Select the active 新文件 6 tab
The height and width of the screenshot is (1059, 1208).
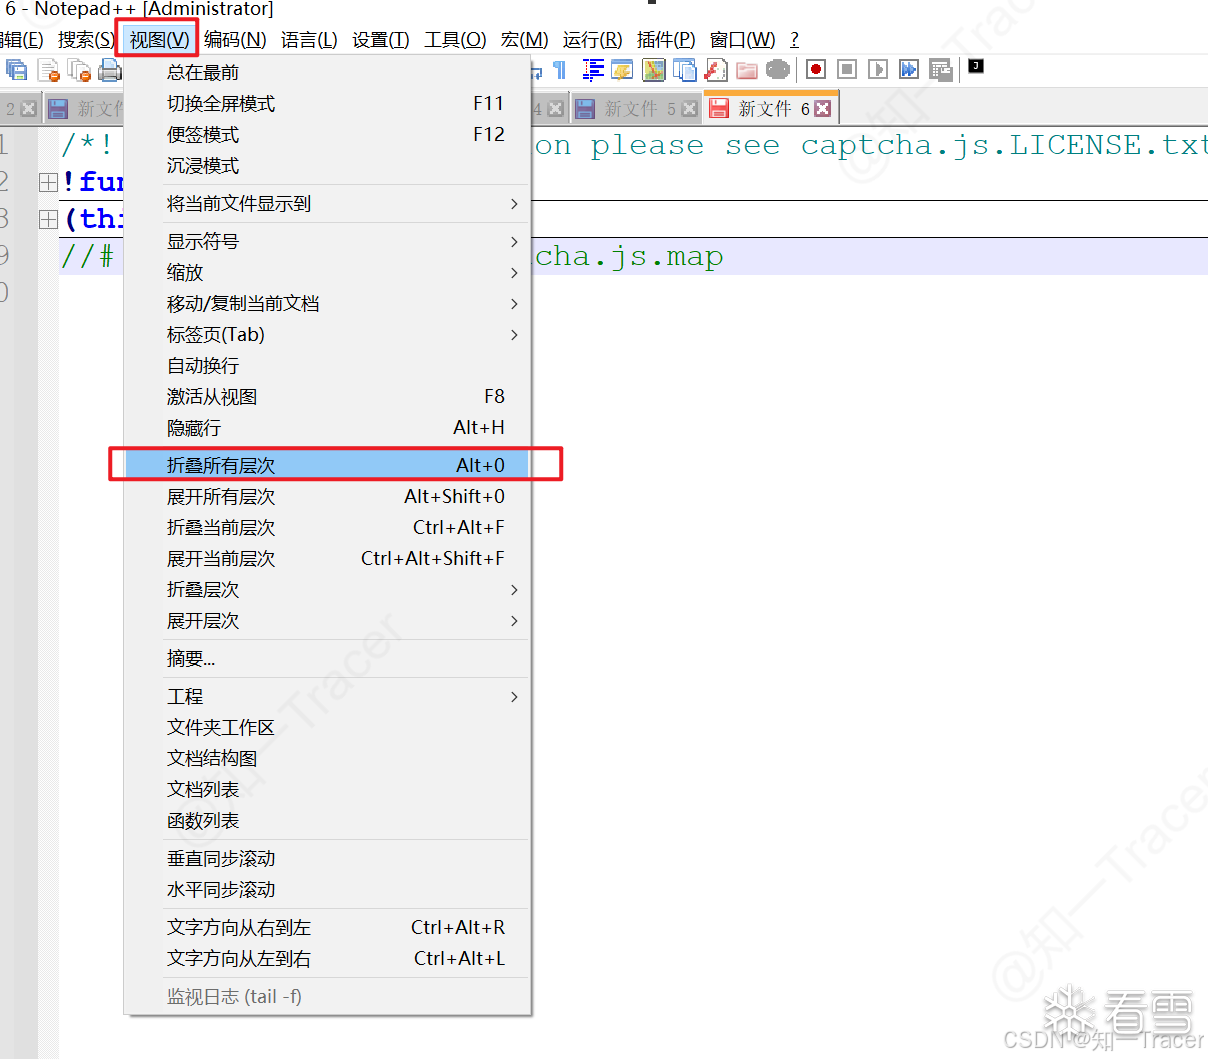click(x=770, y=107)
